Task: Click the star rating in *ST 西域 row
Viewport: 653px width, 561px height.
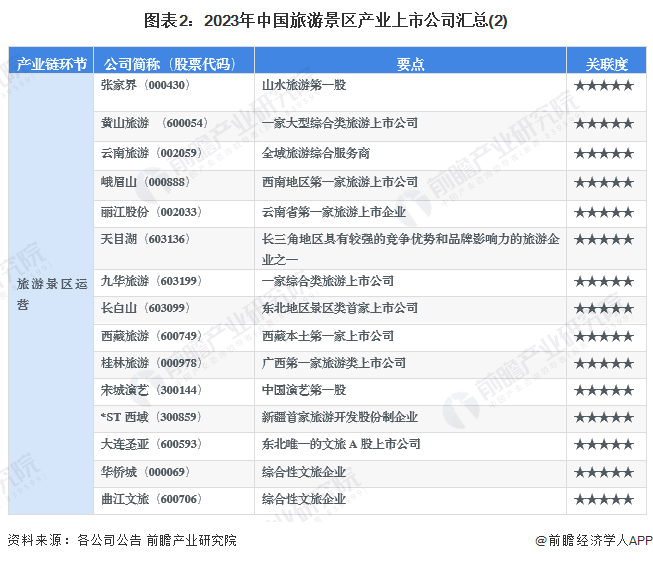Action: coord(604,417)
